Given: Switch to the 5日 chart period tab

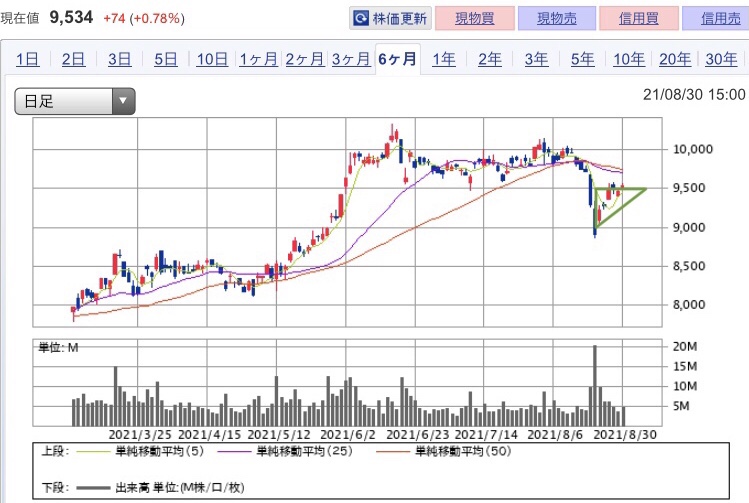Looking at the screenshot, I should [166, 59].
